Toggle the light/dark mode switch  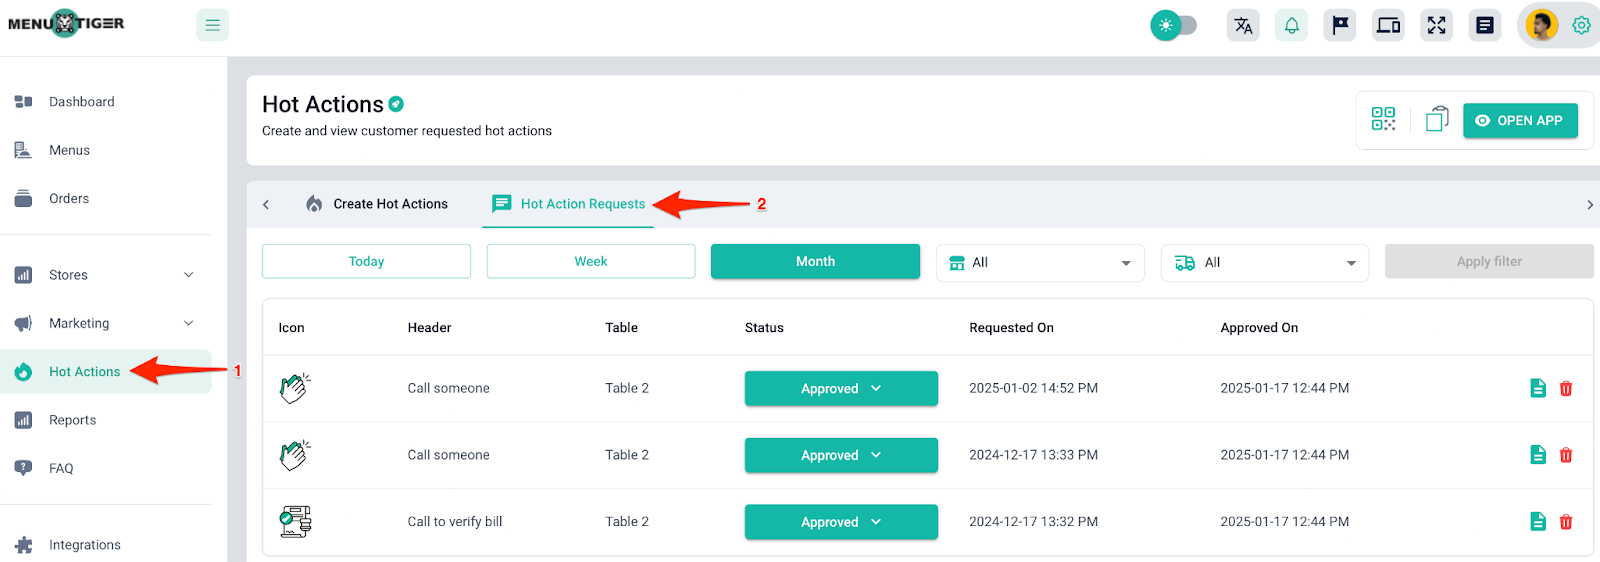(1173, 25)
